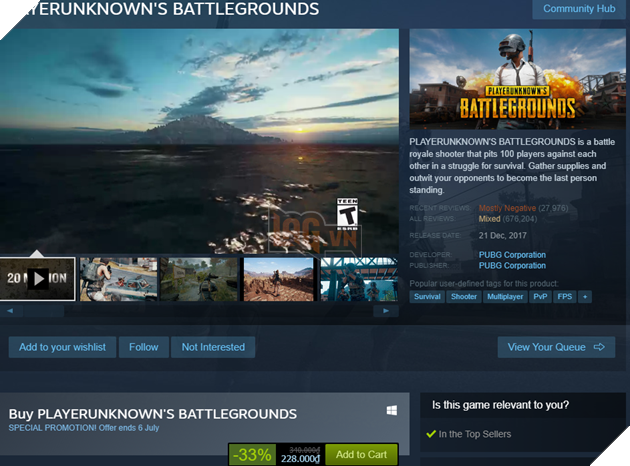Click 'Is this game relevant to you?' heading
Screen dimensions: 630x466
[500, 405]
